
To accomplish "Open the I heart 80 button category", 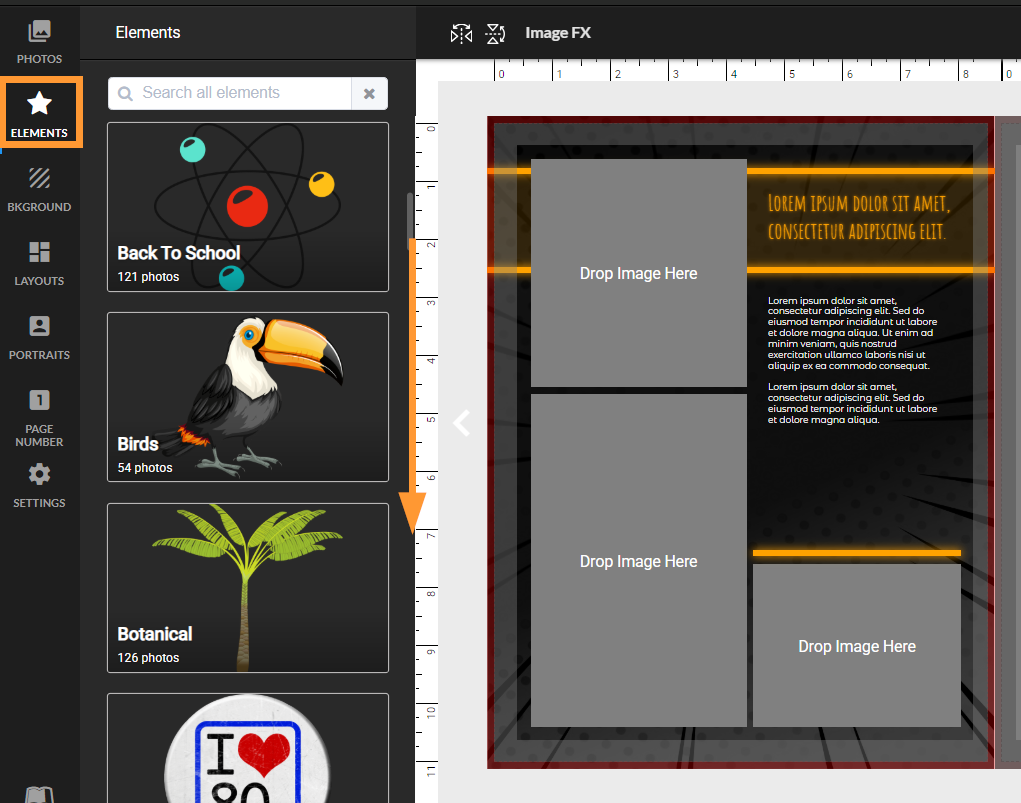I will (x=247, y=748).
